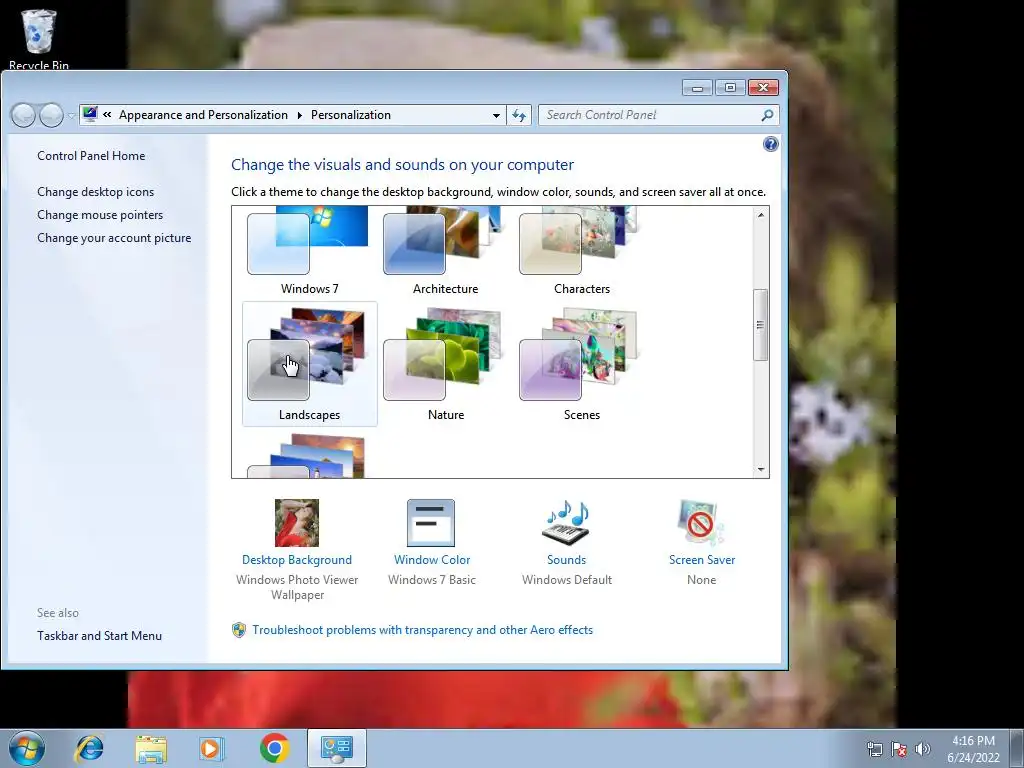Image resolution: width=1024 pixels, height=768 pixels.
Task: Select the Windows 7 theme
Action: coord(309,253)
